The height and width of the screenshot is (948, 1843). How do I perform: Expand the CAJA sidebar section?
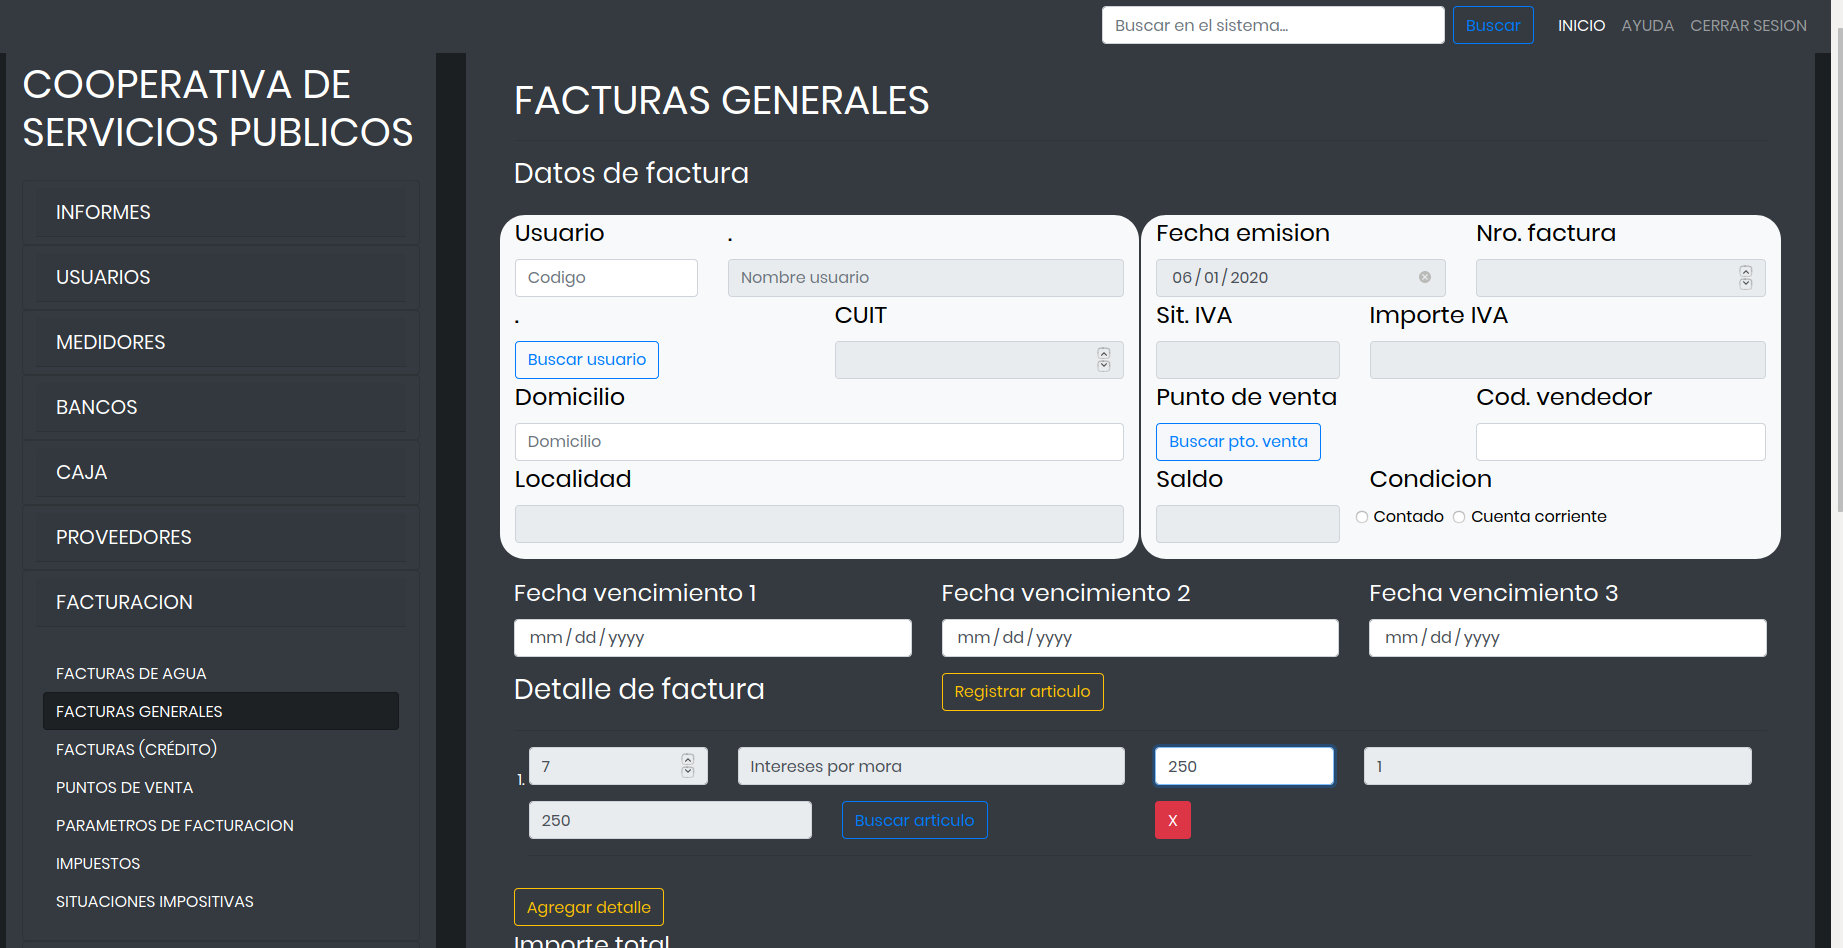(x=221, y=472)
